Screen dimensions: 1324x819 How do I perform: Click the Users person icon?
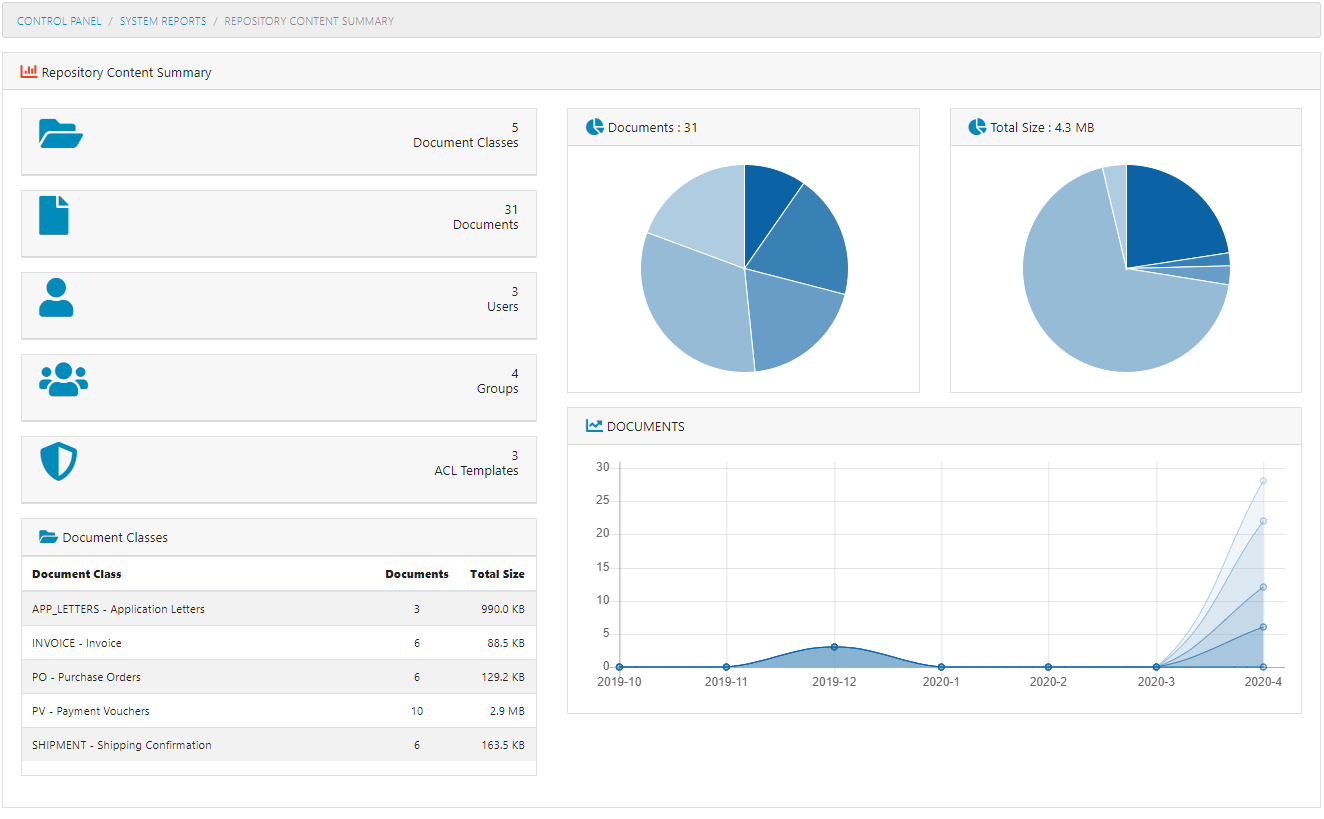(56, 296)
